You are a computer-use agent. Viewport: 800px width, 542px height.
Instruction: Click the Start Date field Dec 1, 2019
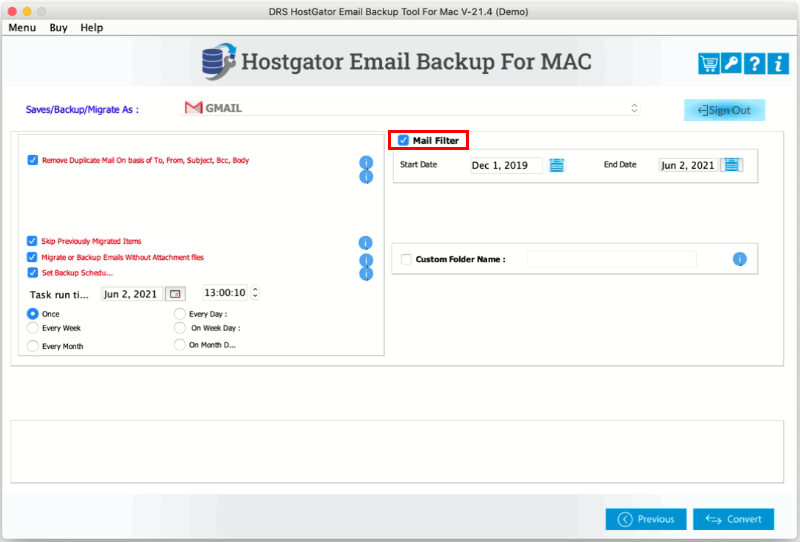pyautogui.click(x=506, y=165)
